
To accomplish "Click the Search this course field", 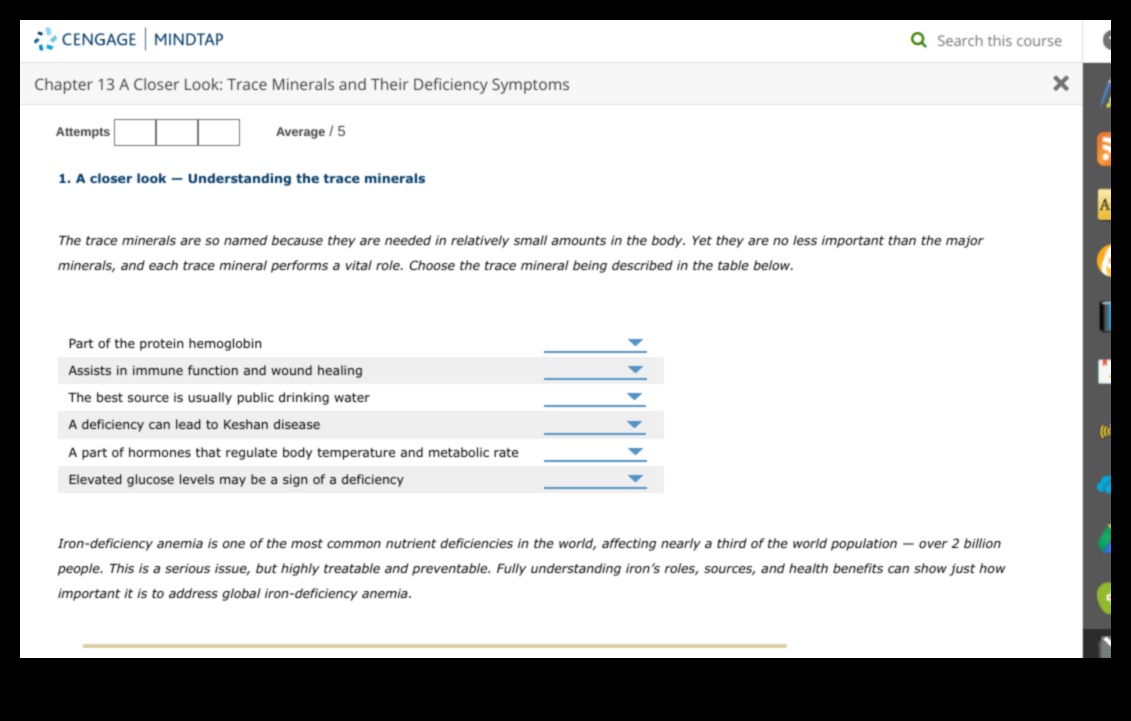I will pos(998,41).
